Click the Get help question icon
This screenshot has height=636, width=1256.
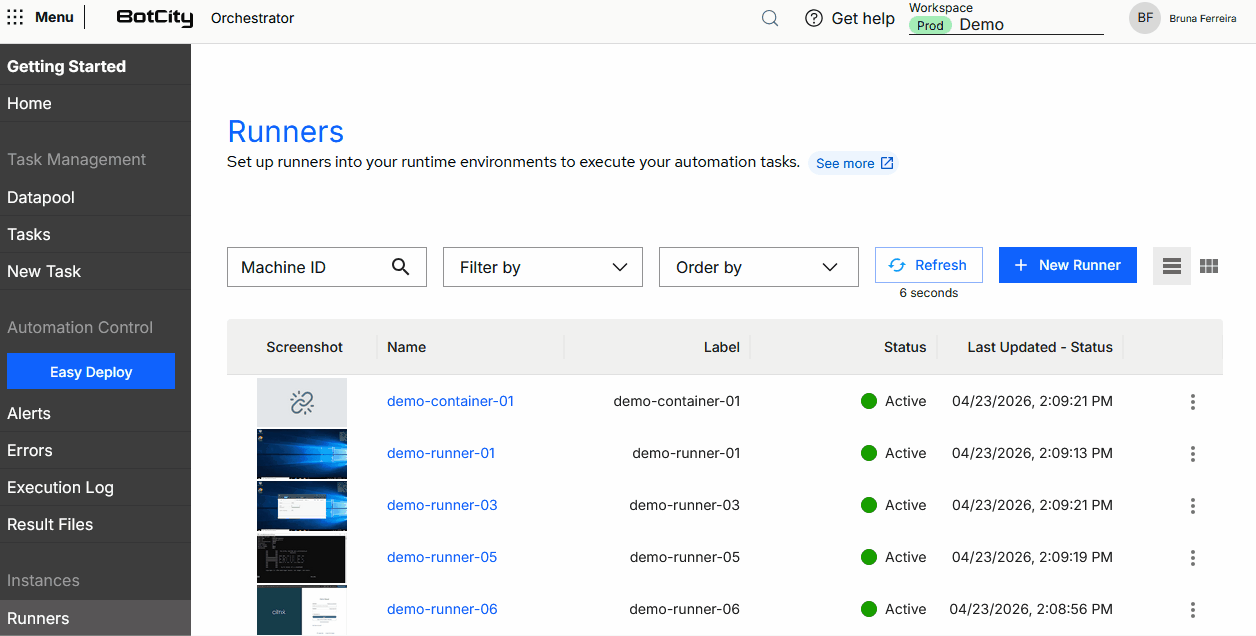pyautogui.click(x=814, y=18)
